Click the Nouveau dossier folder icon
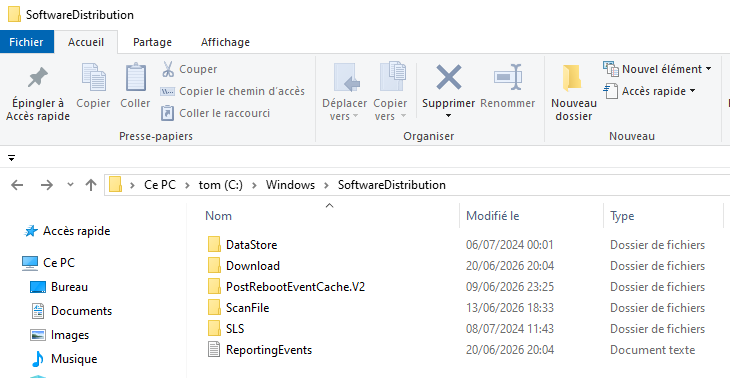Viewport: 730px width, 378px height. (x=572, y=78)
